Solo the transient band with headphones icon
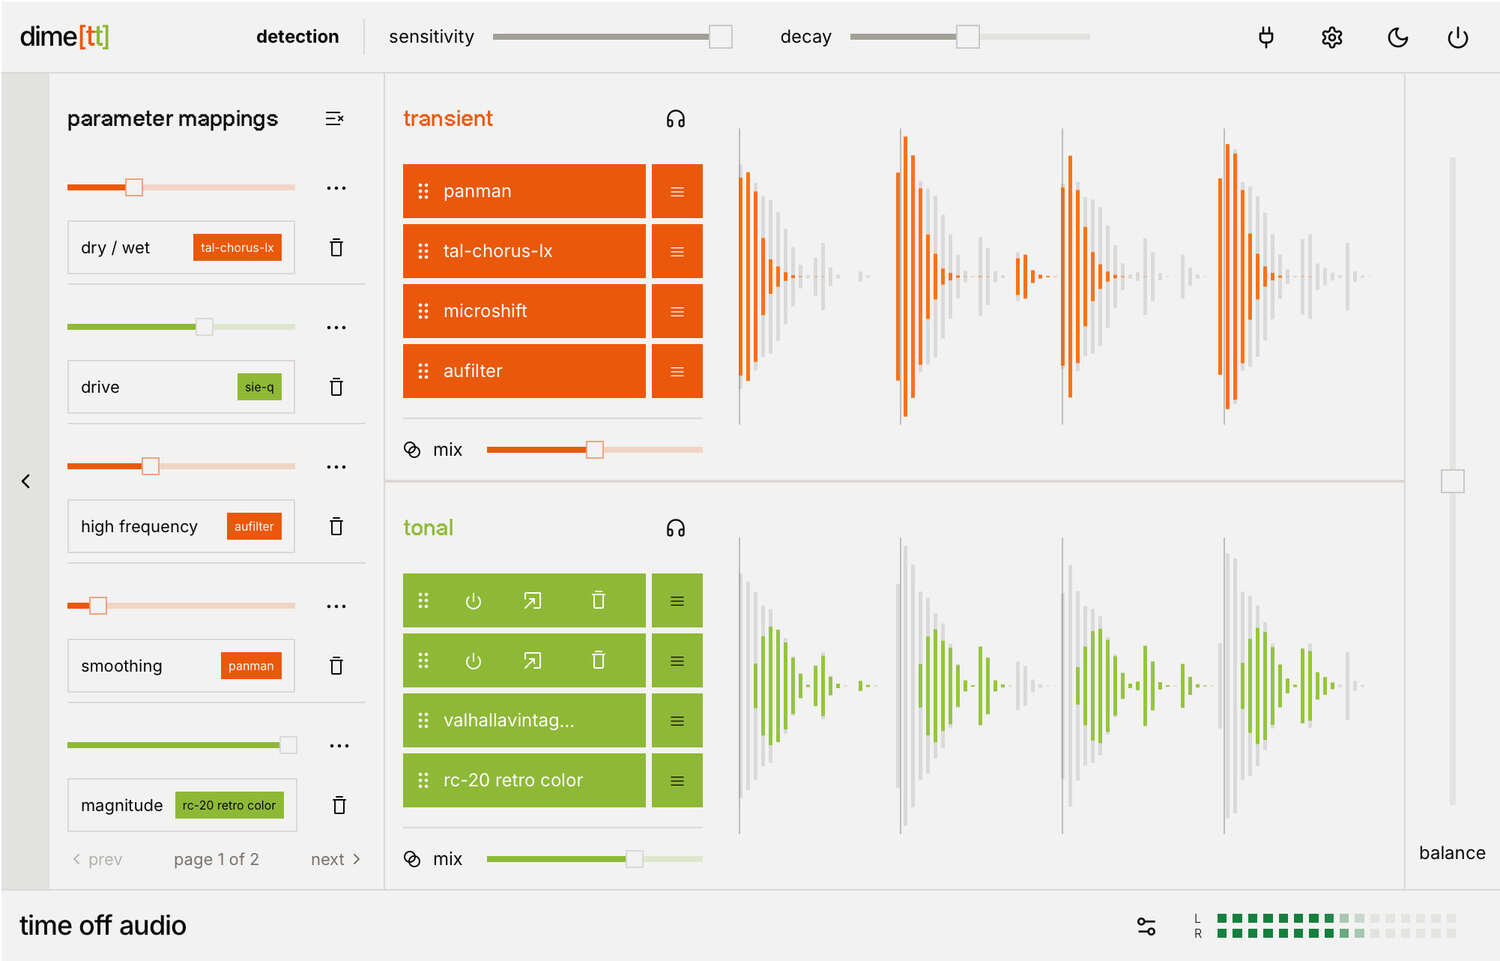 coord(676,119)
